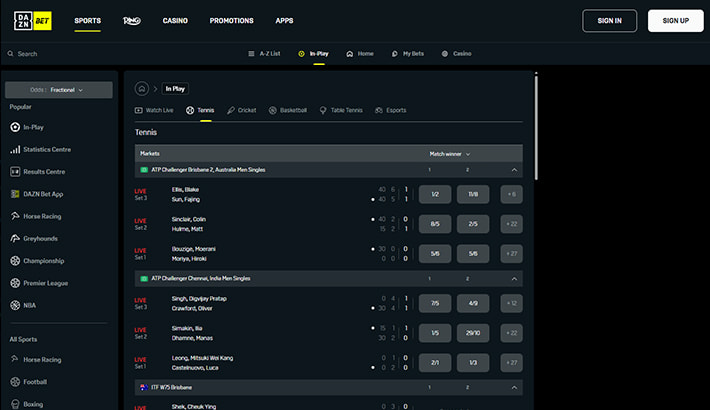710x410 pixels.
Task: Click the Table Tennis paddle icon
Action: click(x=323, y=110)
